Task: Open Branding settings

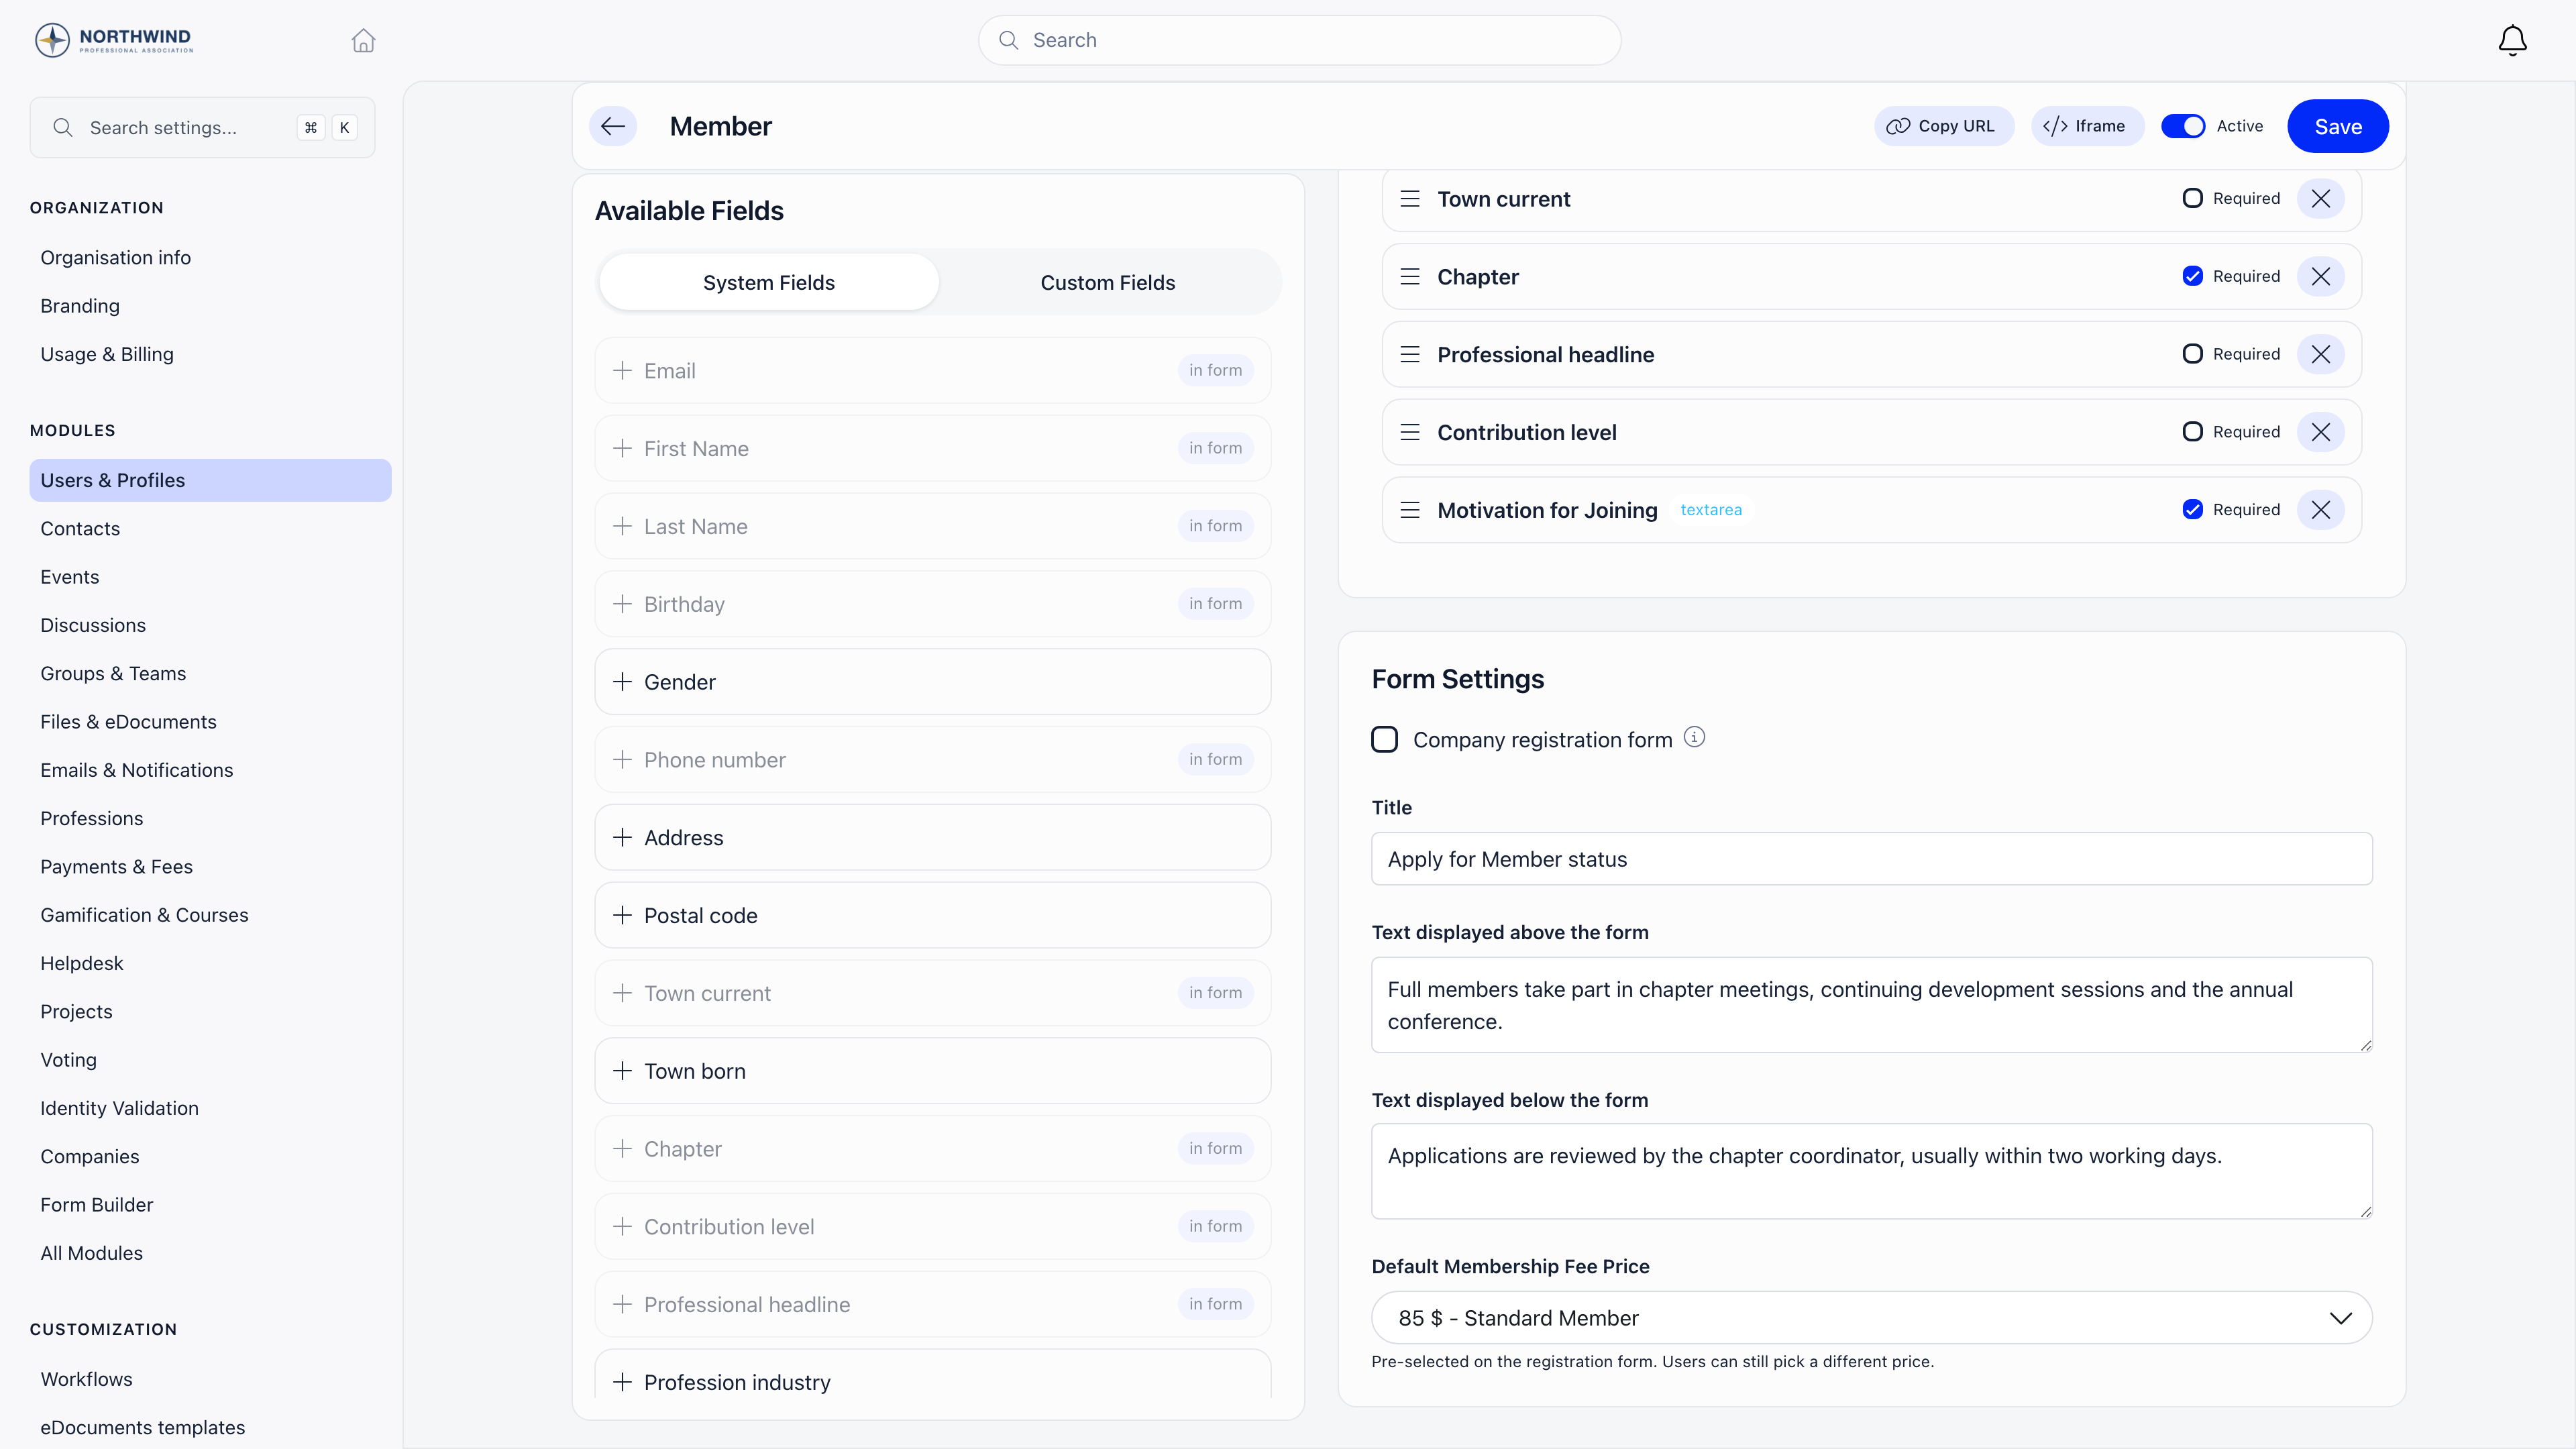Action: pos(80,306)
